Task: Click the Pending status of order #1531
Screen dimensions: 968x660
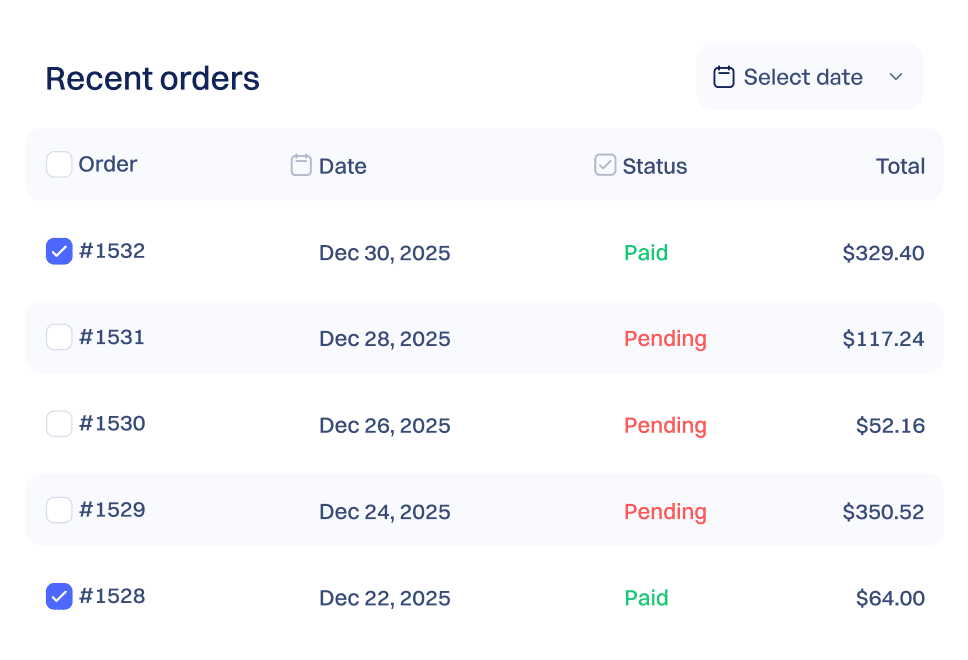Action: (665, 338)
